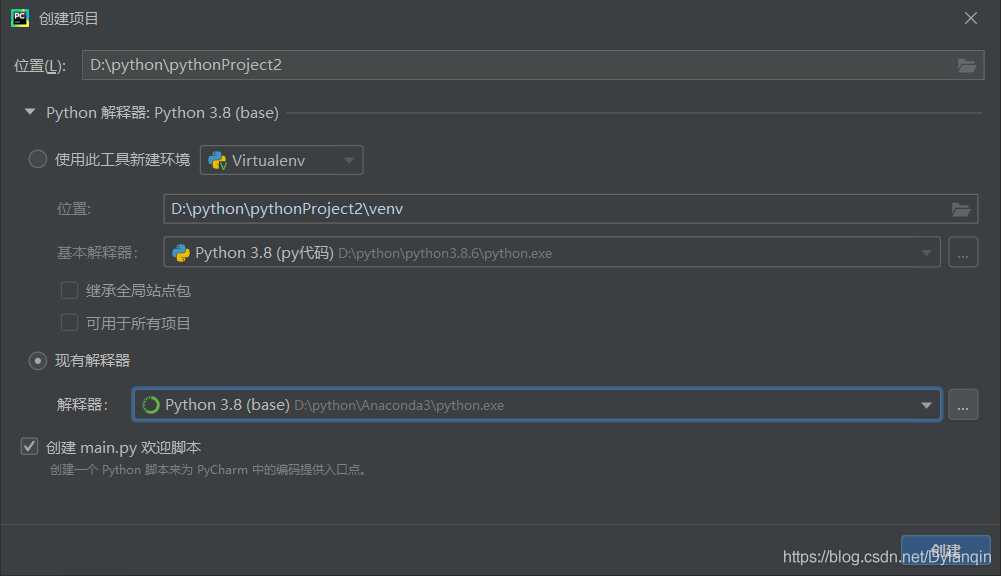Viewport: 1001px width, 576px height.
Task: Click the Anaconda icon in interpreter combo
Action: (151, 405)
